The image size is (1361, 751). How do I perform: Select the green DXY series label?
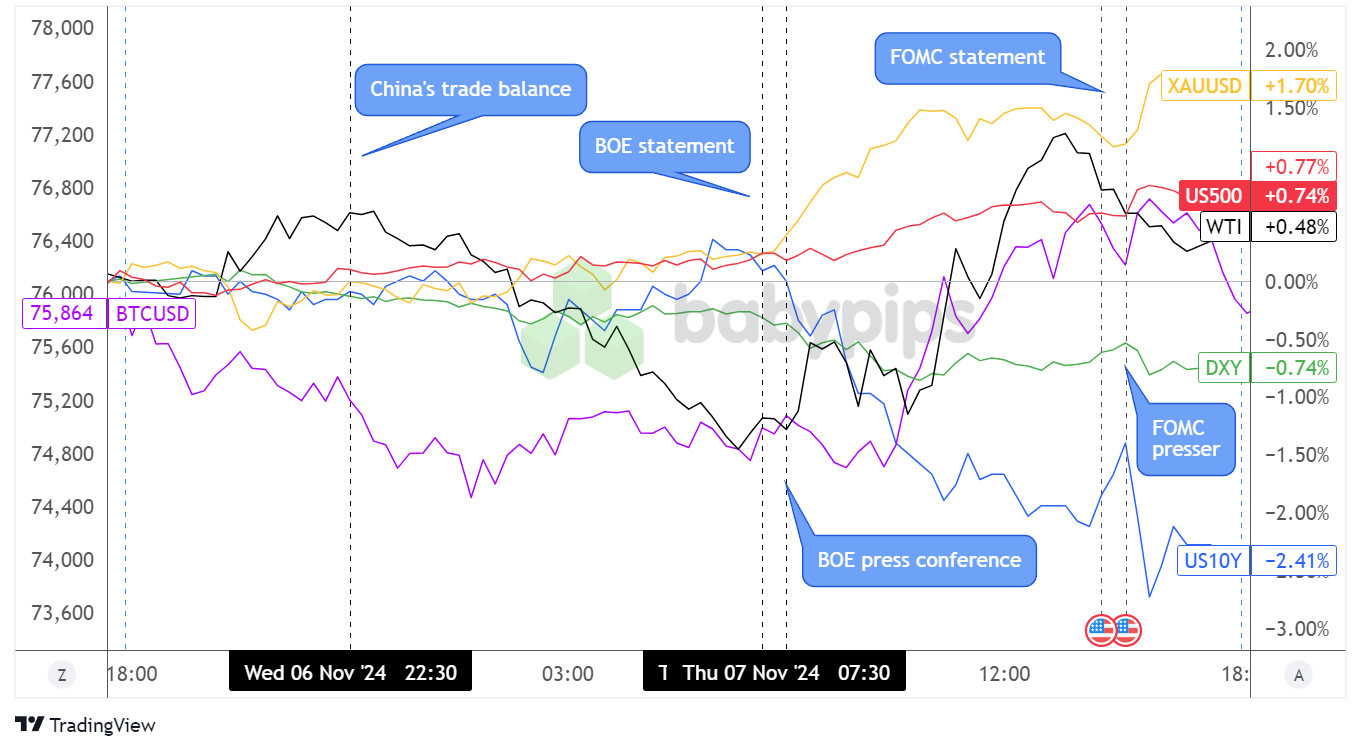[x=1222, y=368]
